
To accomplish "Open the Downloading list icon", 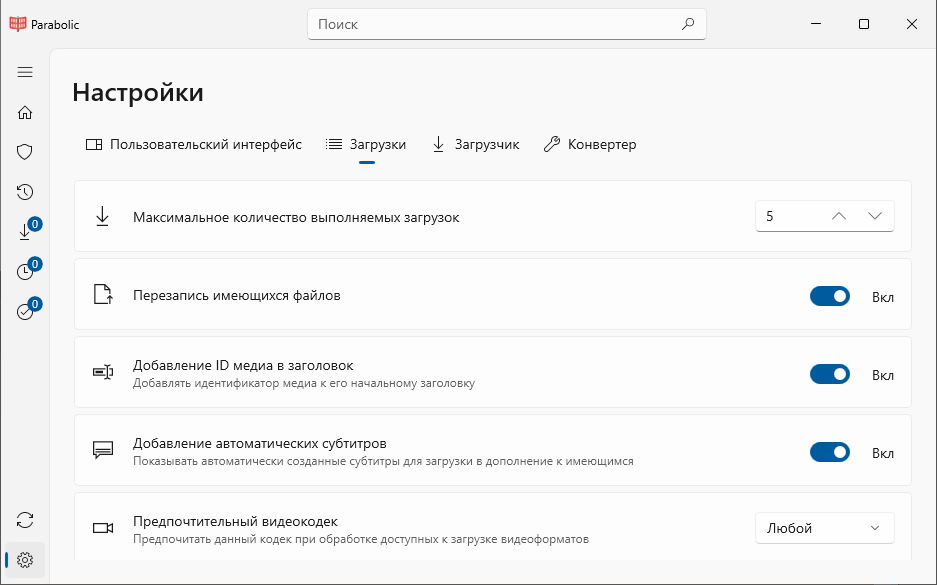I will click(25, 231).
